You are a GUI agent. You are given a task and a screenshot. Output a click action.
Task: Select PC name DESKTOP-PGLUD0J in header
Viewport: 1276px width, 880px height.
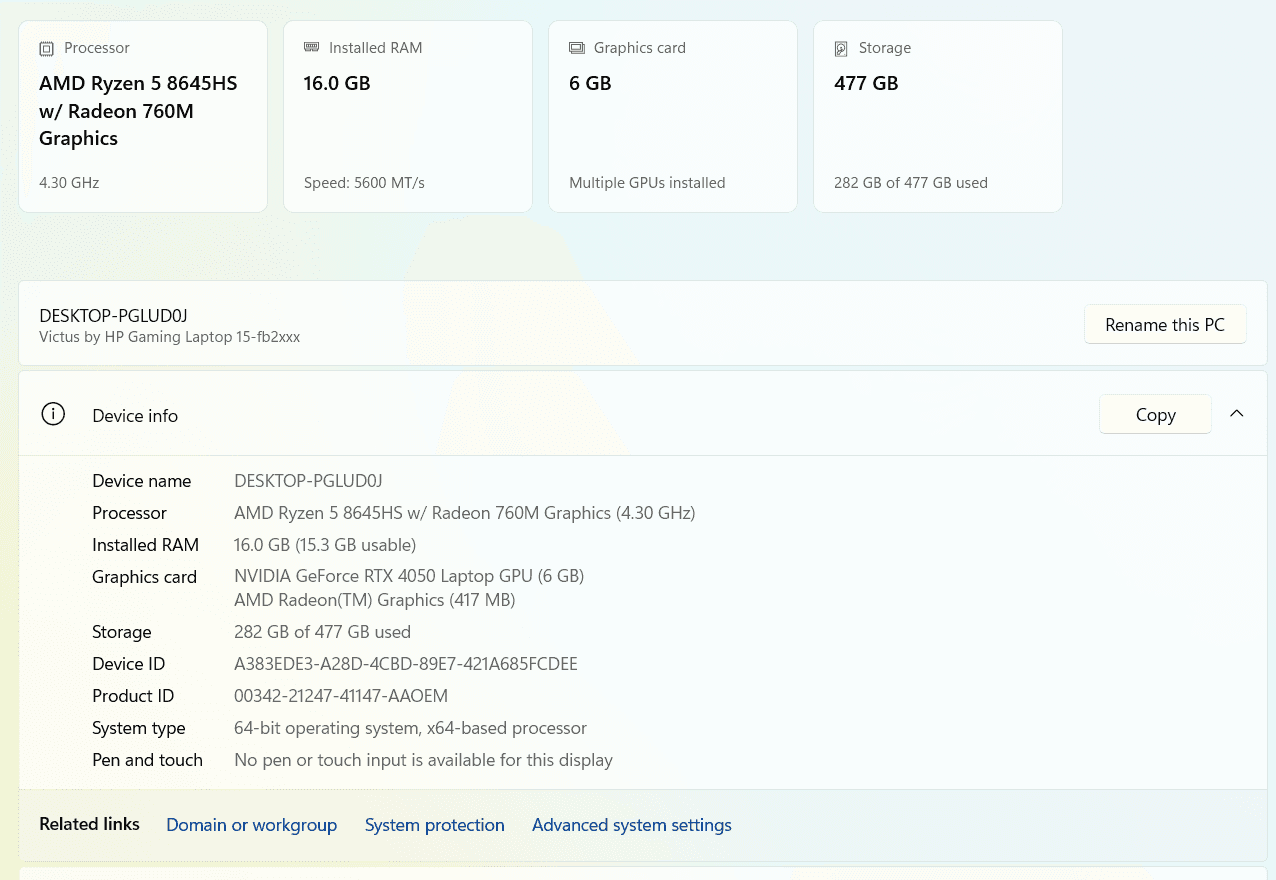(x=113, y=316)
